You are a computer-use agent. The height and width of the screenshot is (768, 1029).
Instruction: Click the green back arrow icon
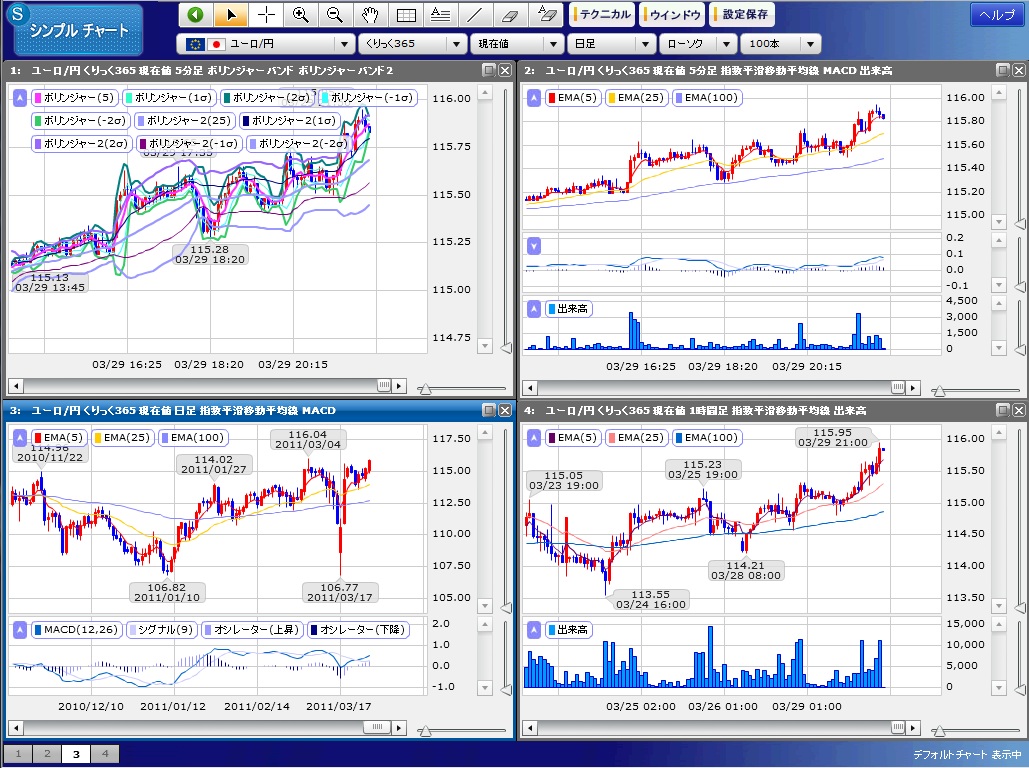tap(196, 15)
